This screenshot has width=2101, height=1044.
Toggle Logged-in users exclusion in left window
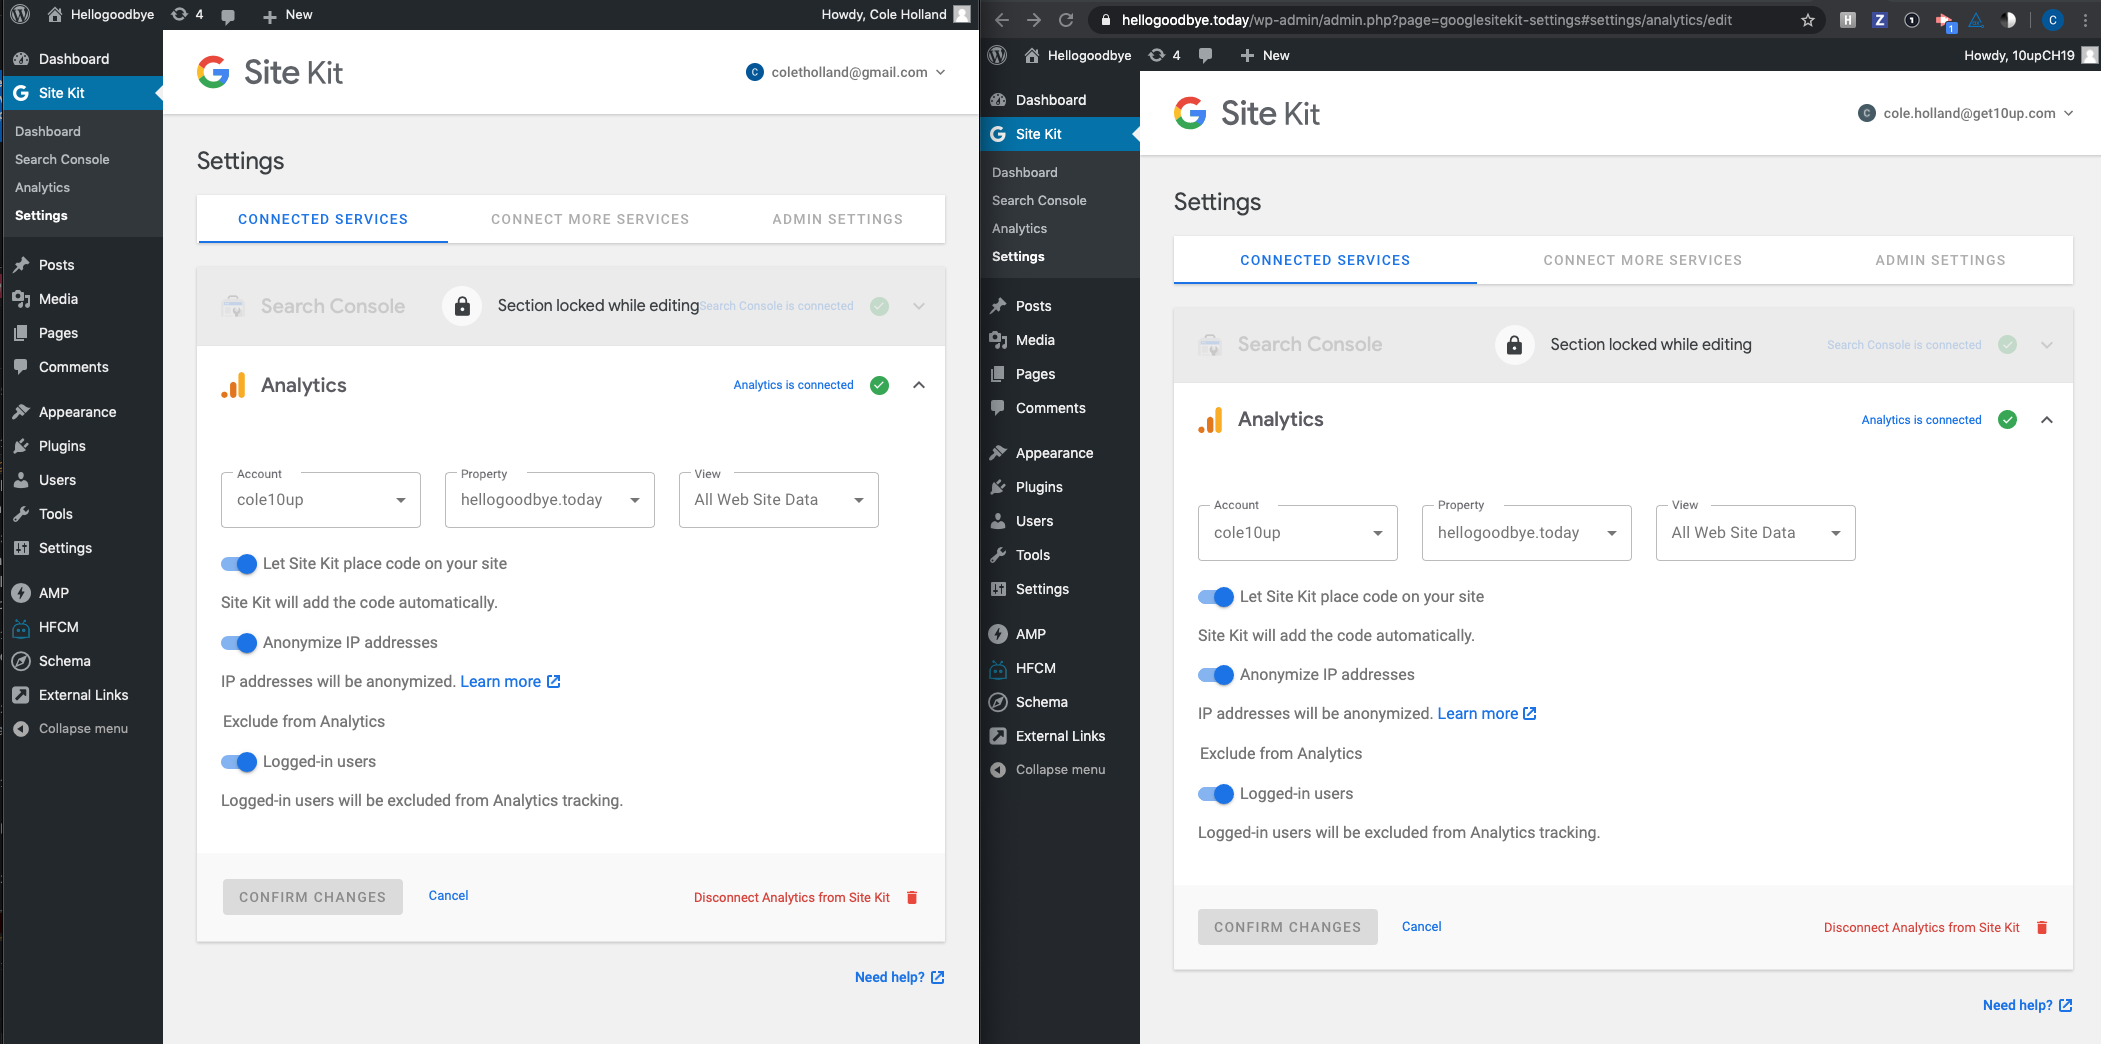[239, 762]
